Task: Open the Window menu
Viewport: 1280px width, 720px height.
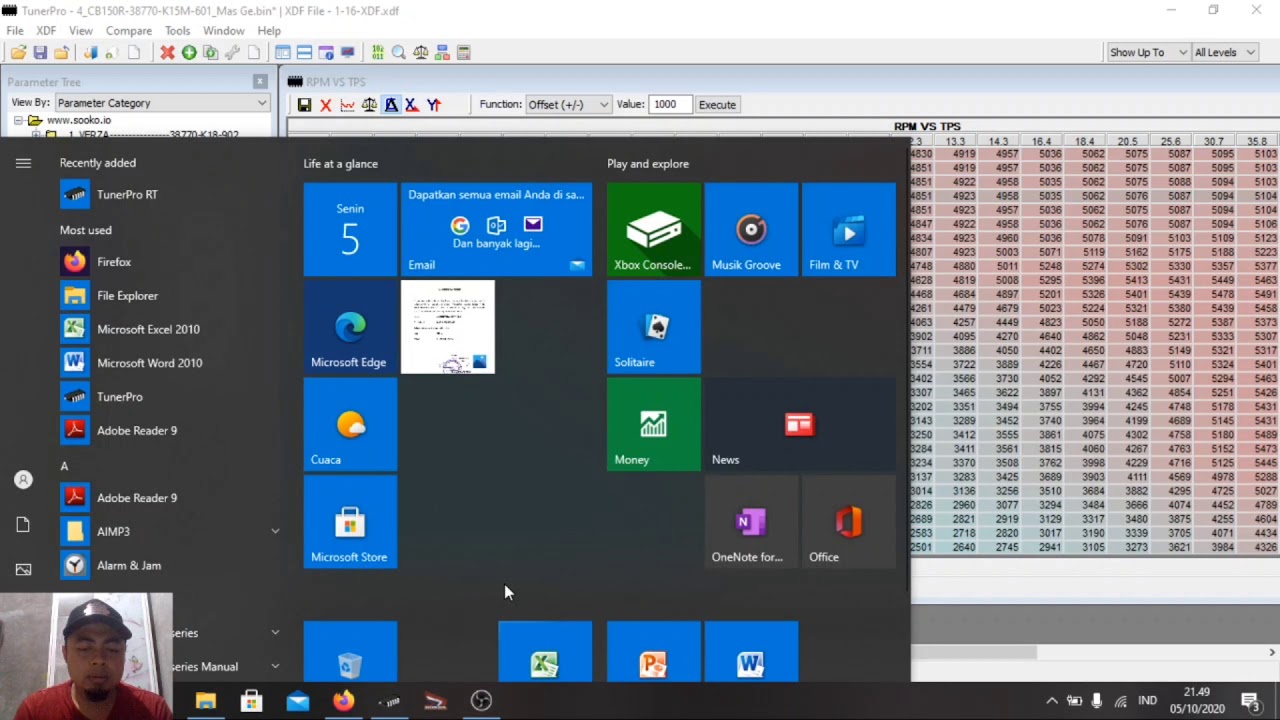Action: [224, 31]
